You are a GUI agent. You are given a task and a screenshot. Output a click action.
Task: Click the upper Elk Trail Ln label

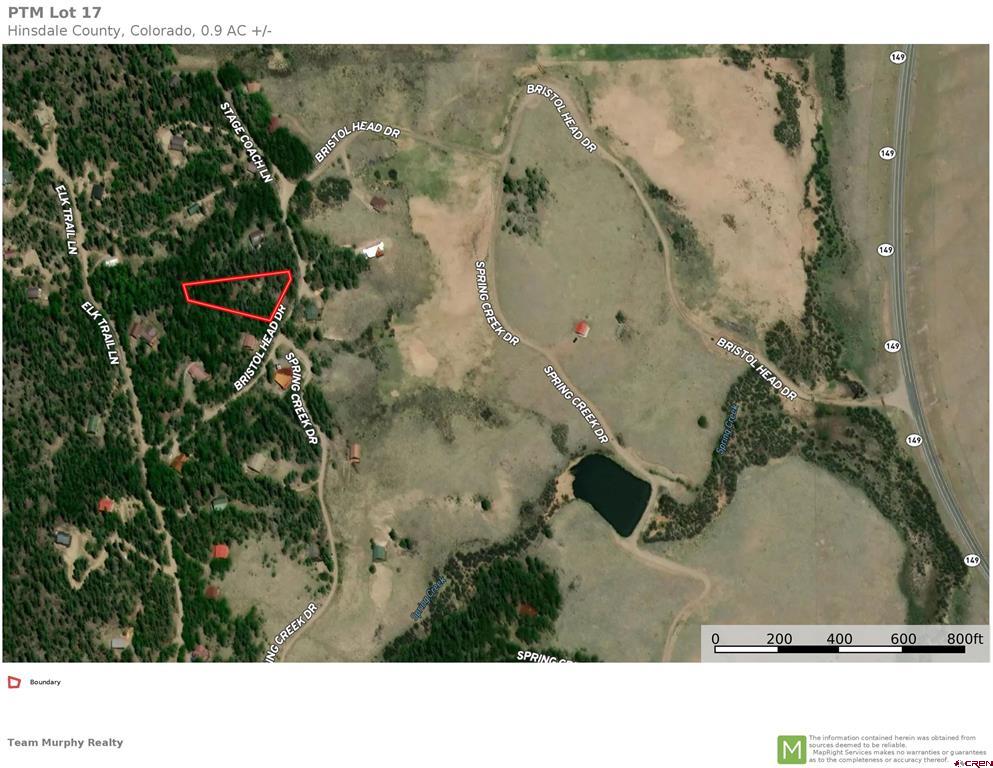click(x=66, y=219)
